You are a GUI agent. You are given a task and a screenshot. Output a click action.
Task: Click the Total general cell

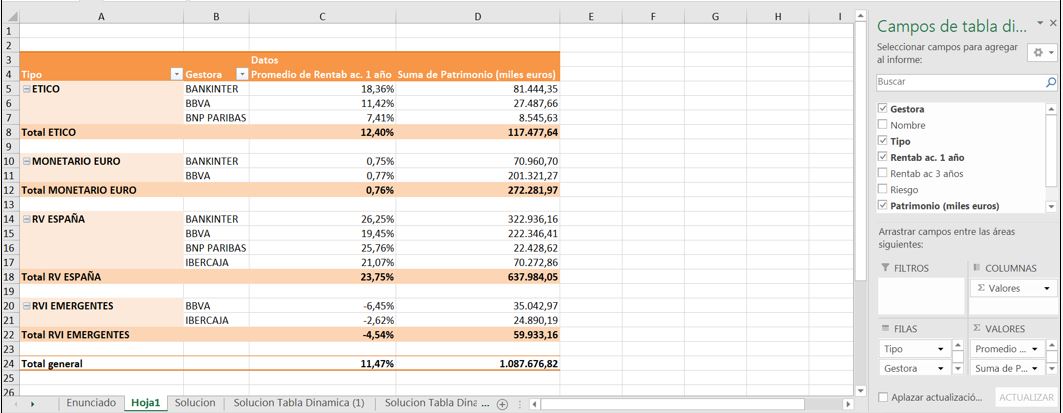click(101, 363)
